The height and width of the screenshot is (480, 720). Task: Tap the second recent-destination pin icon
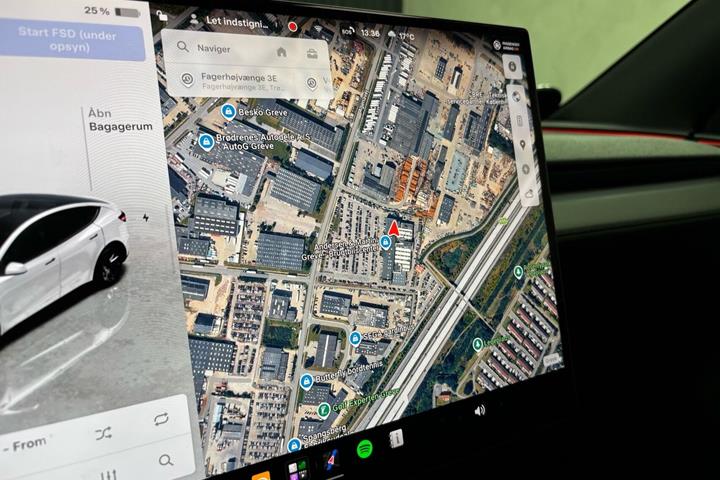[x=311, y=83]
